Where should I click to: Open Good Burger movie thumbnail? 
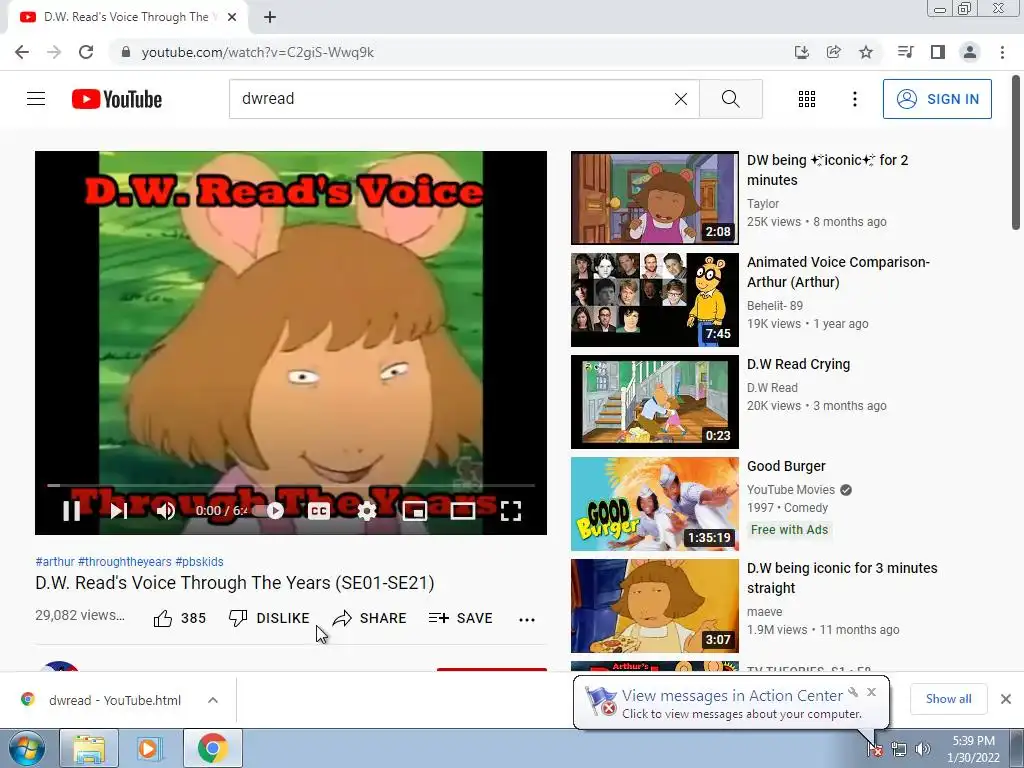point(654,504)
